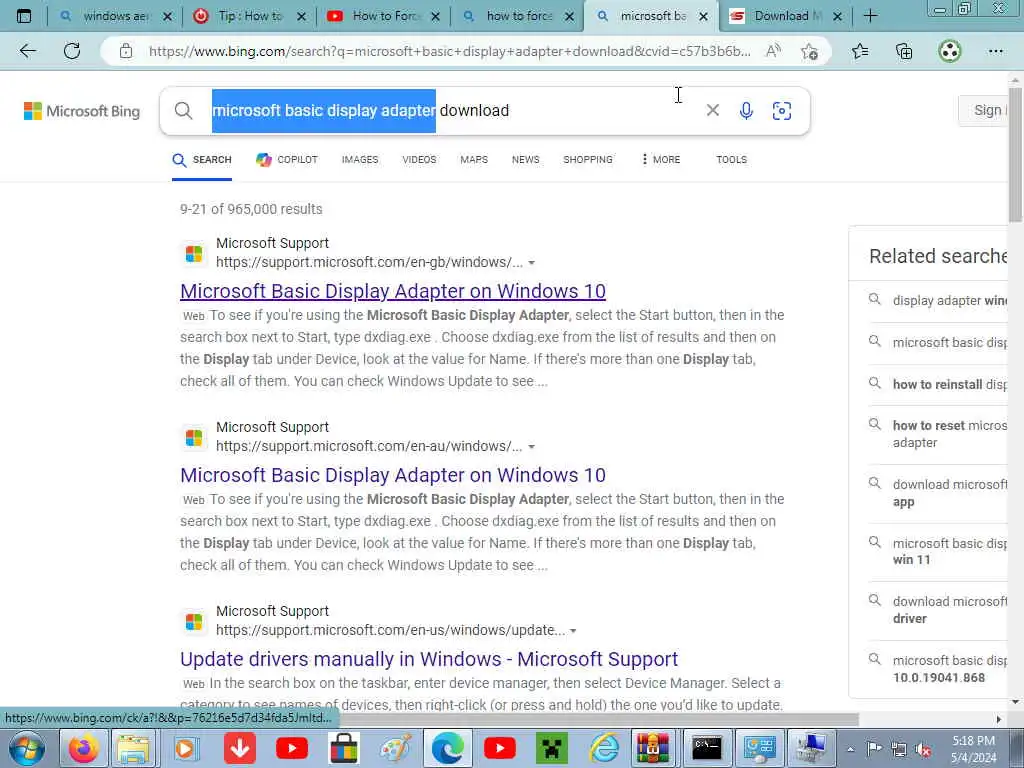Close the 'how to force' tab

pyautogui.click(x=569, y=16)
